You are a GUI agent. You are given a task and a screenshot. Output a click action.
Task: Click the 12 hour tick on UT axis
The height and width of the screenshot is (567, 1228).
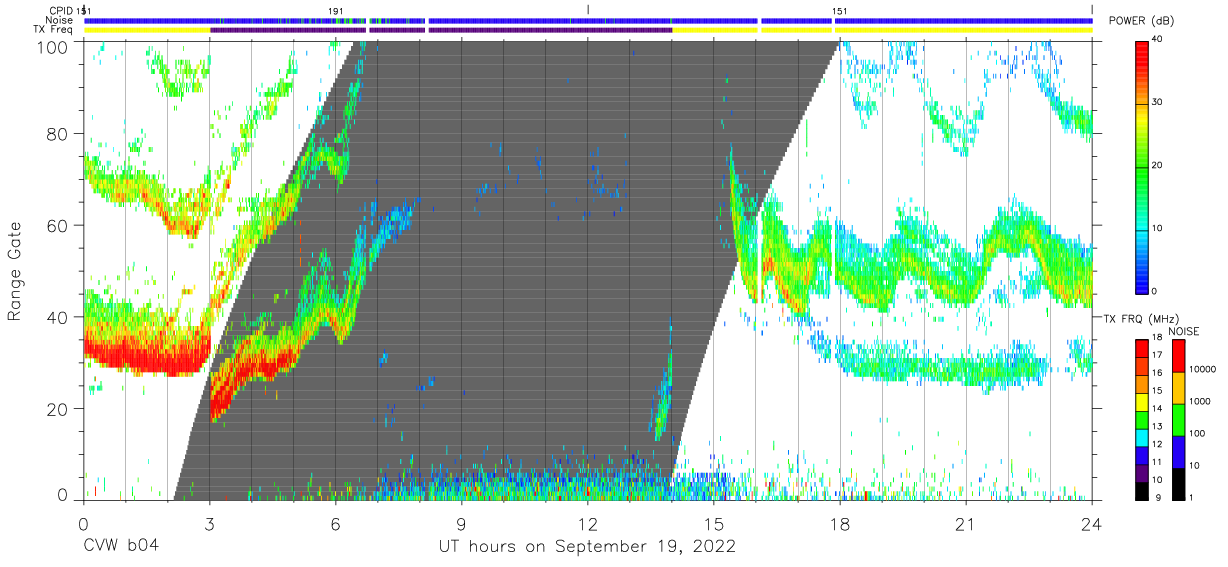(588, 523)
